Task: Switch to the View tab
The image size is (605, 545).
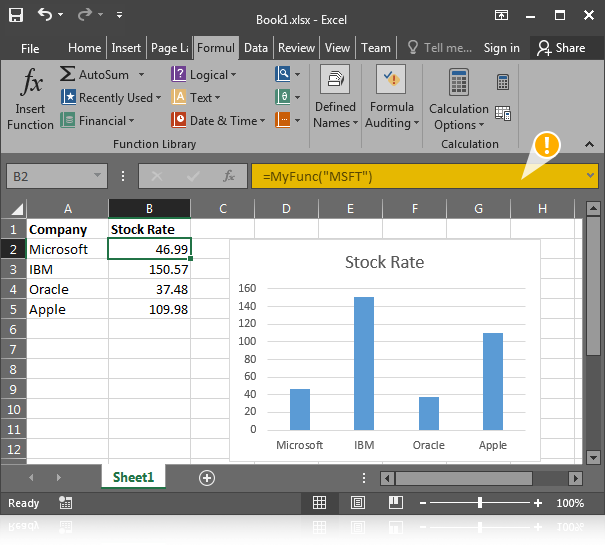Action: 337,48
